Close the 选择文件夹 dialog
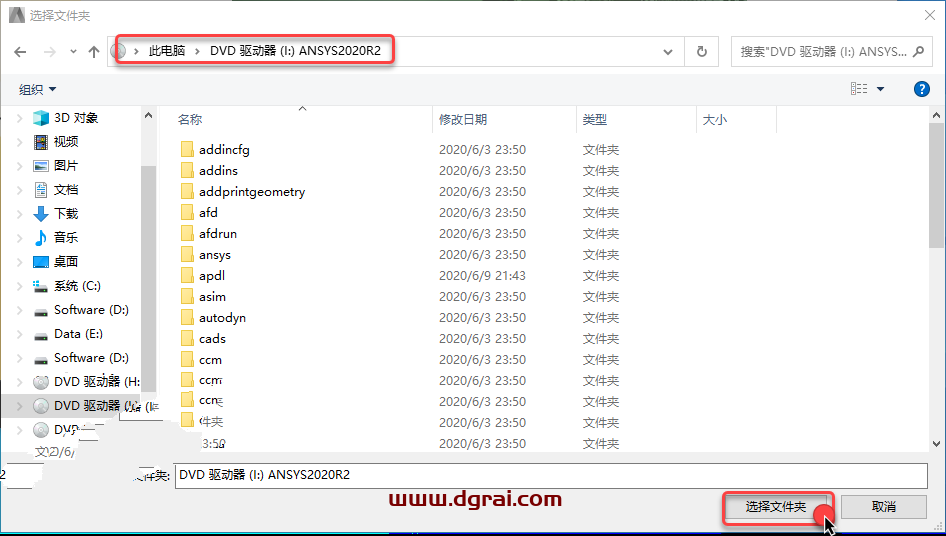Viewport: 946px width, 536px height. 930,15
